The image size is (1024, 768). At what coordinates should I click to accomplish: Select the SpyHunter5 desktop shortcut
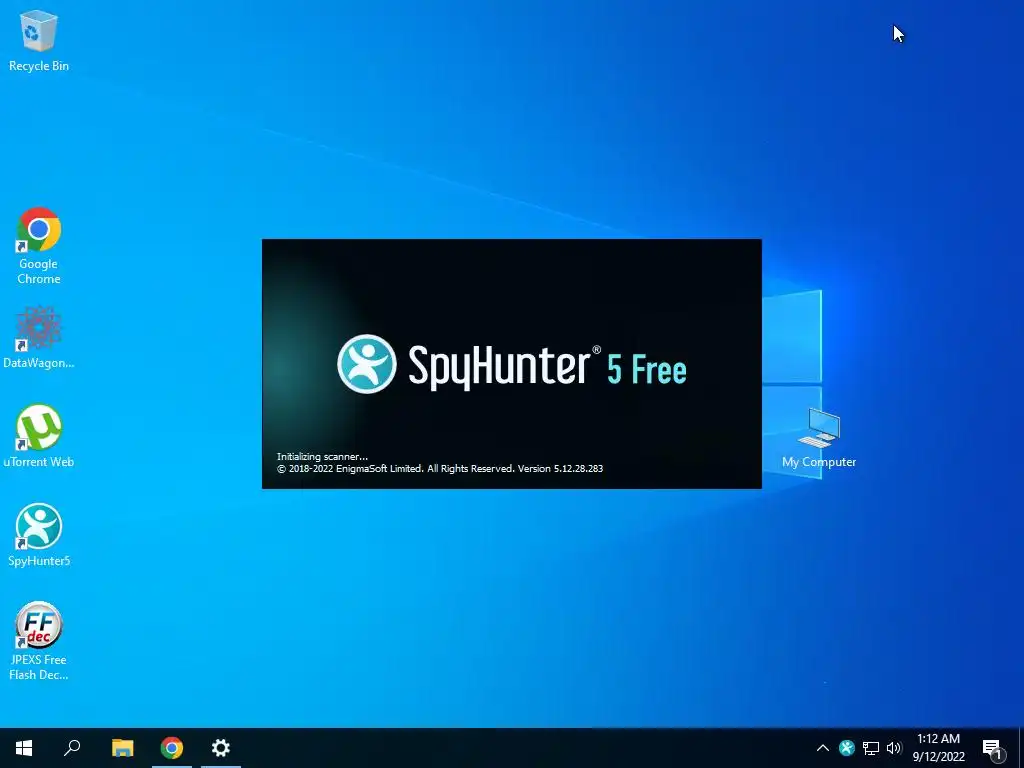point(39,535)
